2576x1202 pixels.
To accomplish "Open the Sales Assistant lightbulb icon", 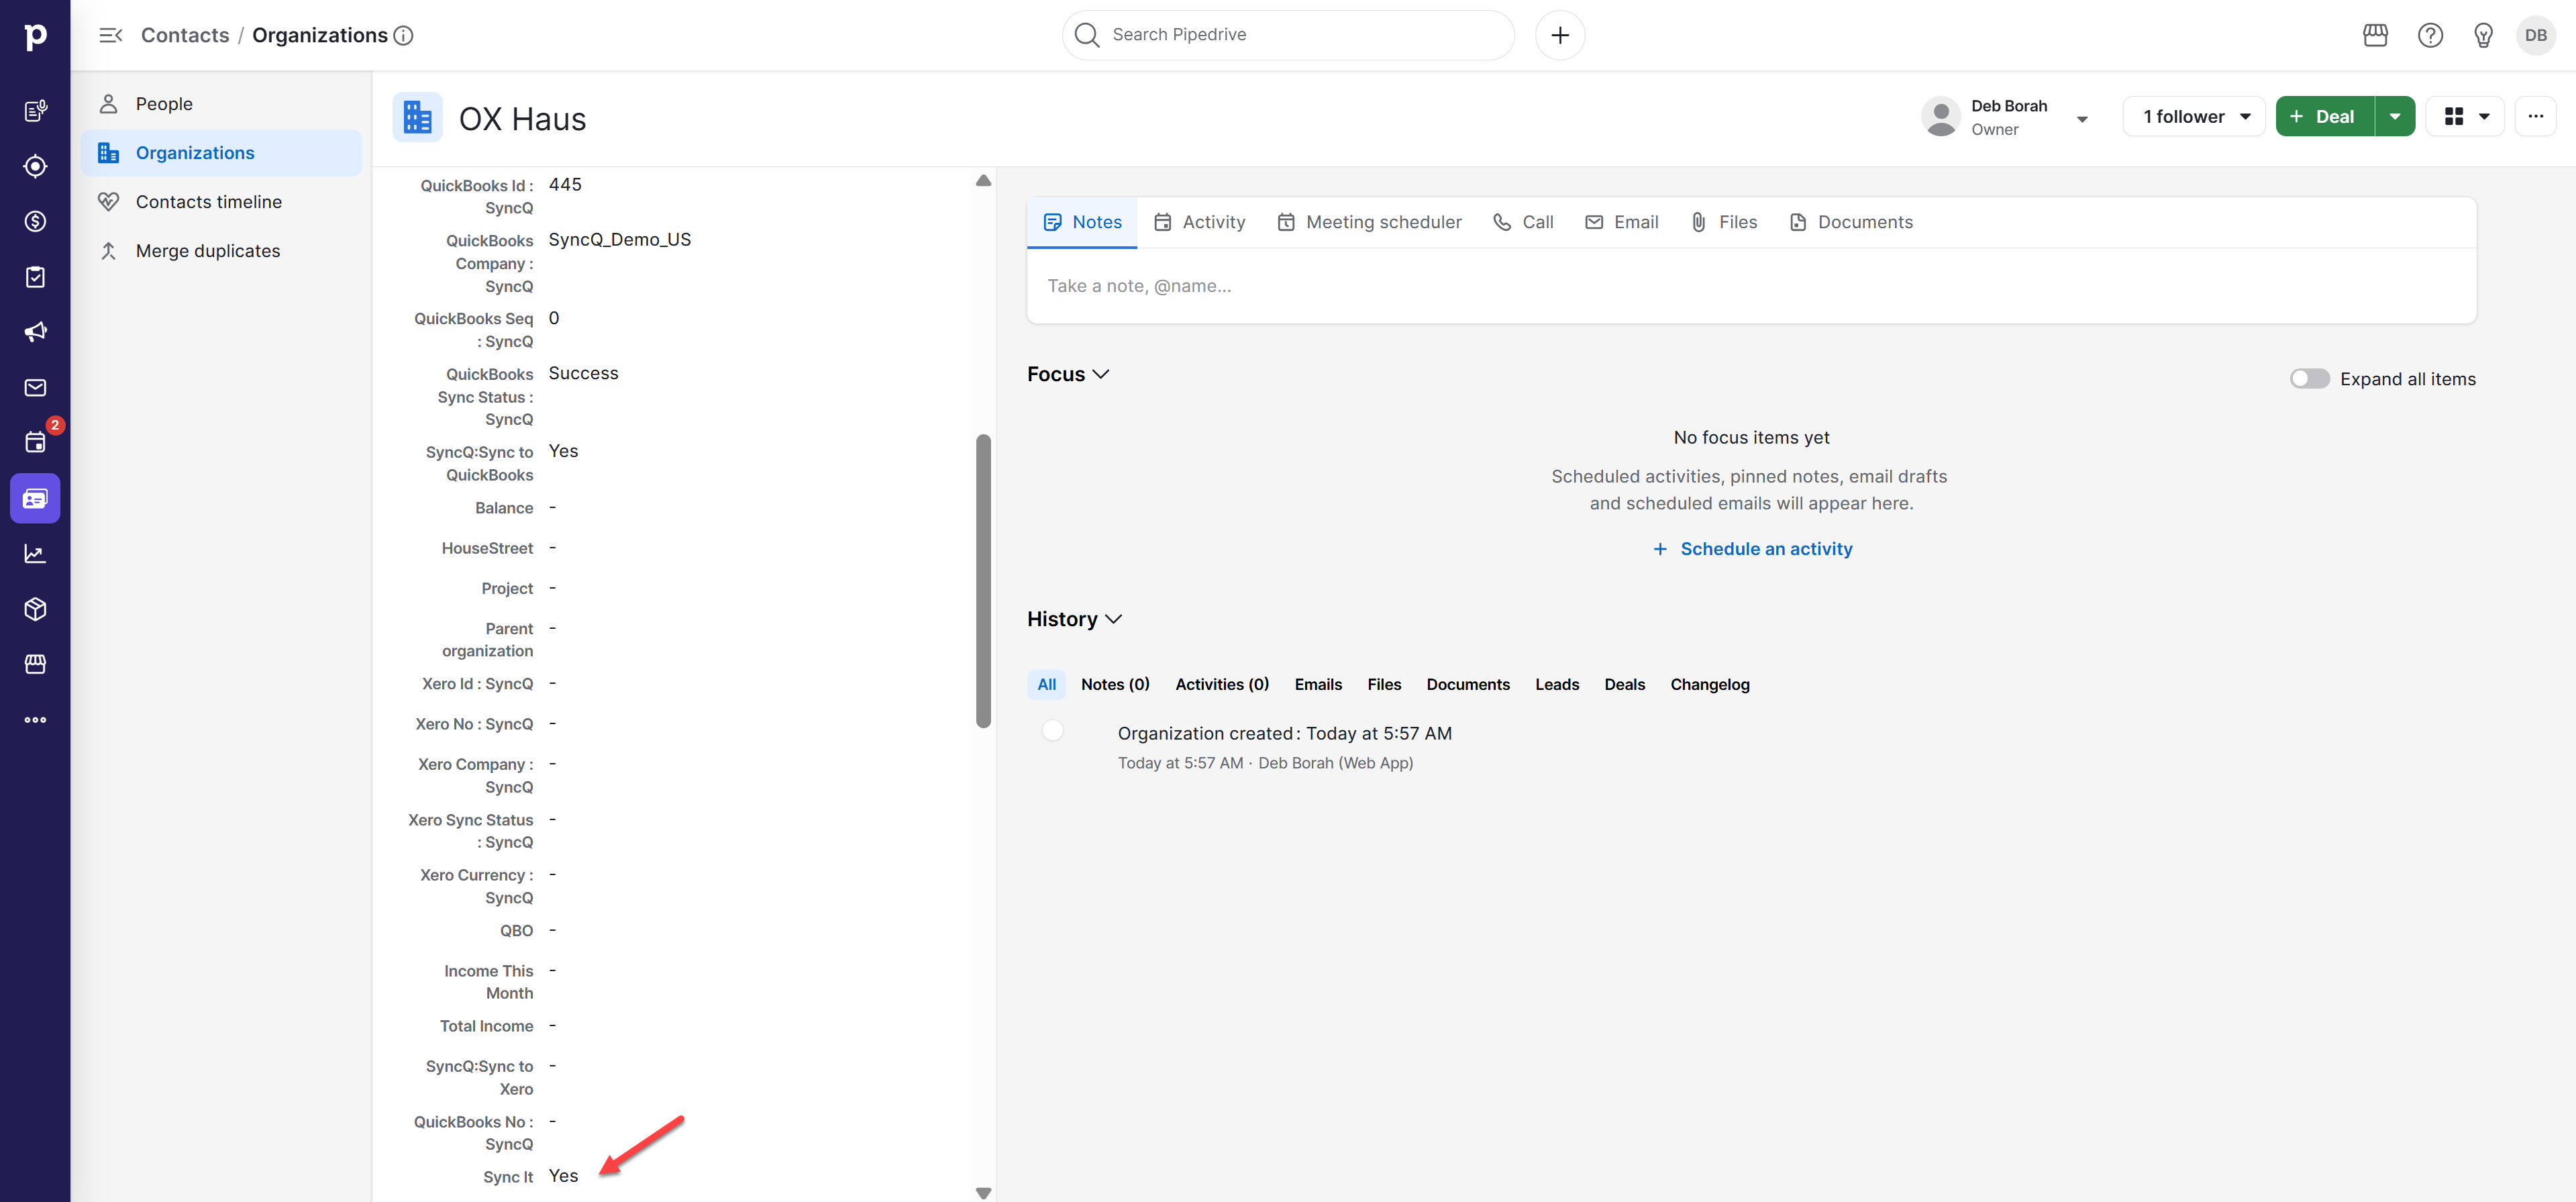I will [2483, 36].
